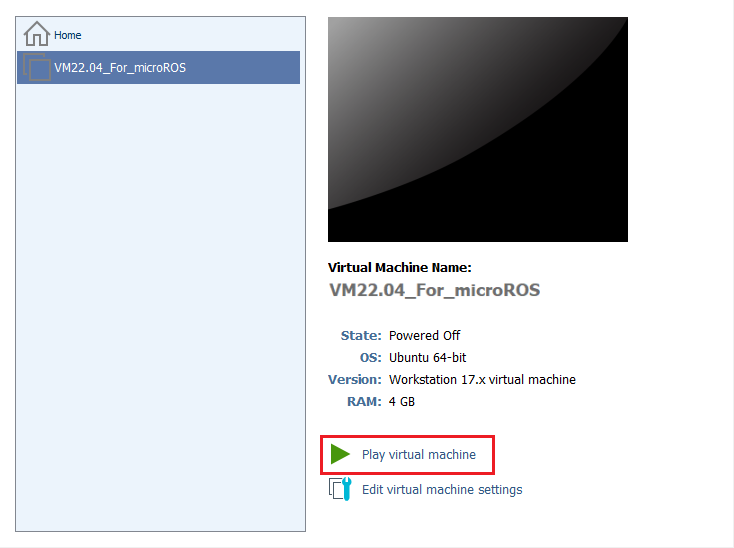The width and height of the screenshot is (734, 548).
Task: Select VM22.04_For_microROS in the library list
Action: tap(158, 67)
